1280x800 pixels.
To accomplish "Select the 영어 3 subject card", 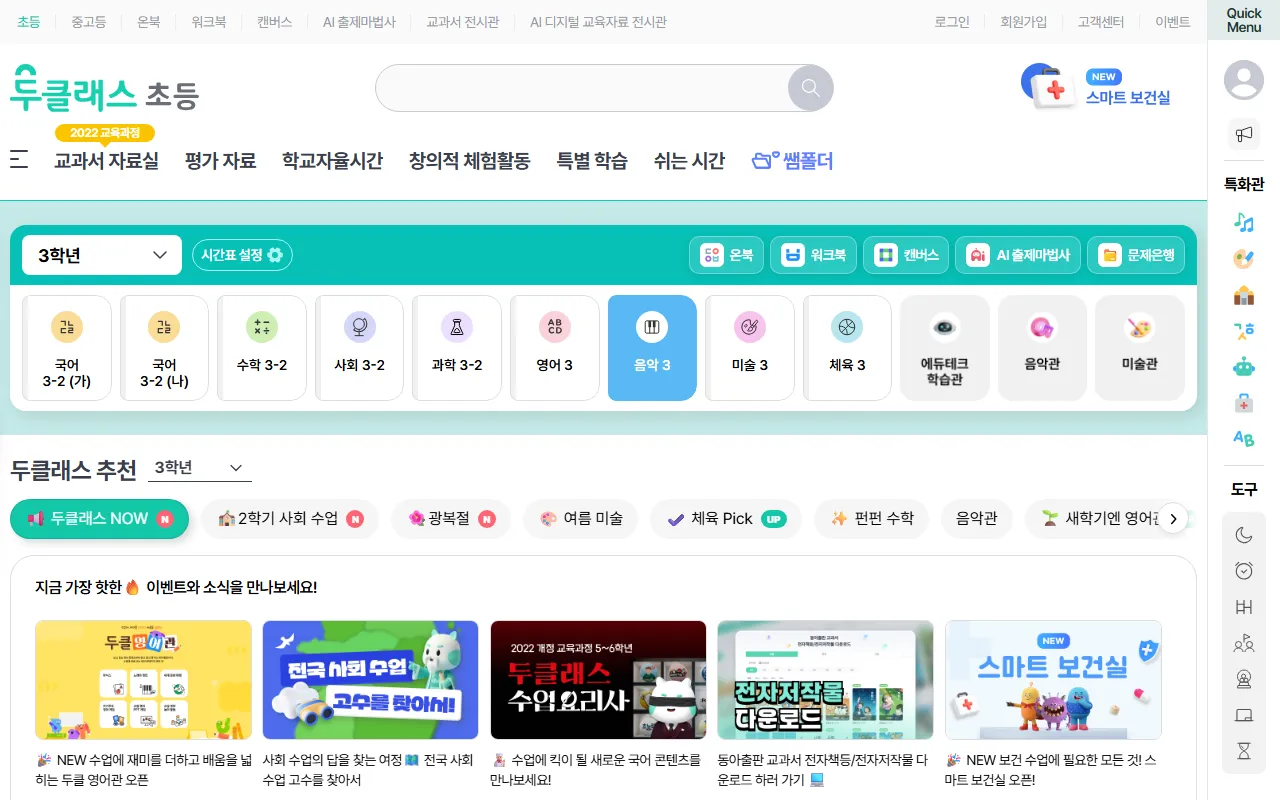I will (x=555, y=348).
